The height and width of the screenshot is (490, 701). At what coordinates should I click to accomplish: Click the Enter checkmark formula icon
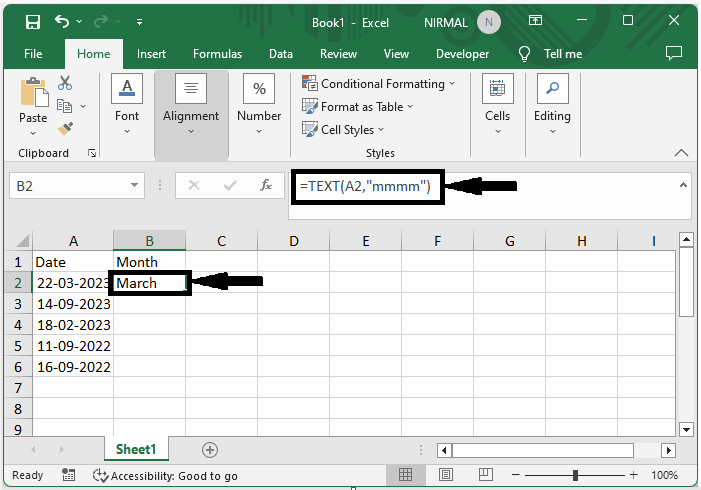[x=230, y=185]
